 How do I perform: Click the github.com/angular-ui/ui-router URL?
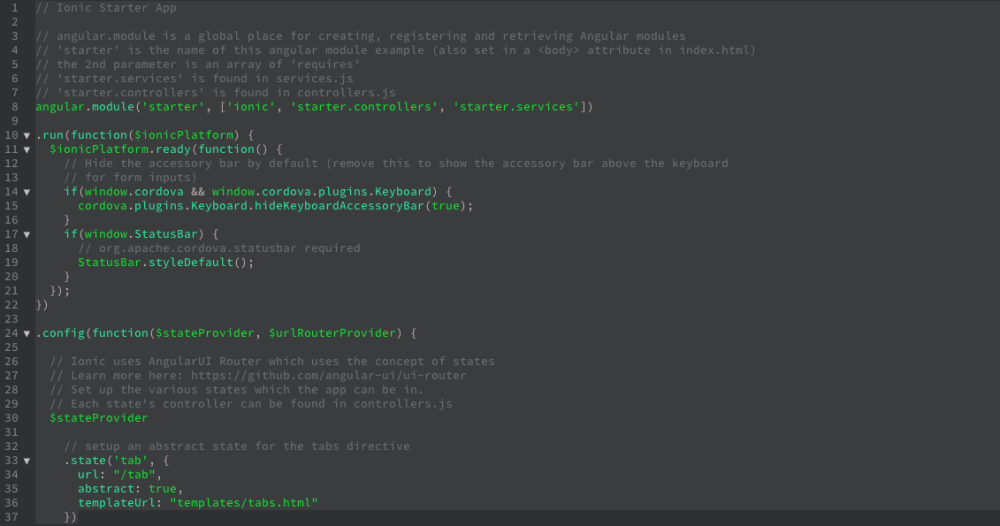click(328, 376)
